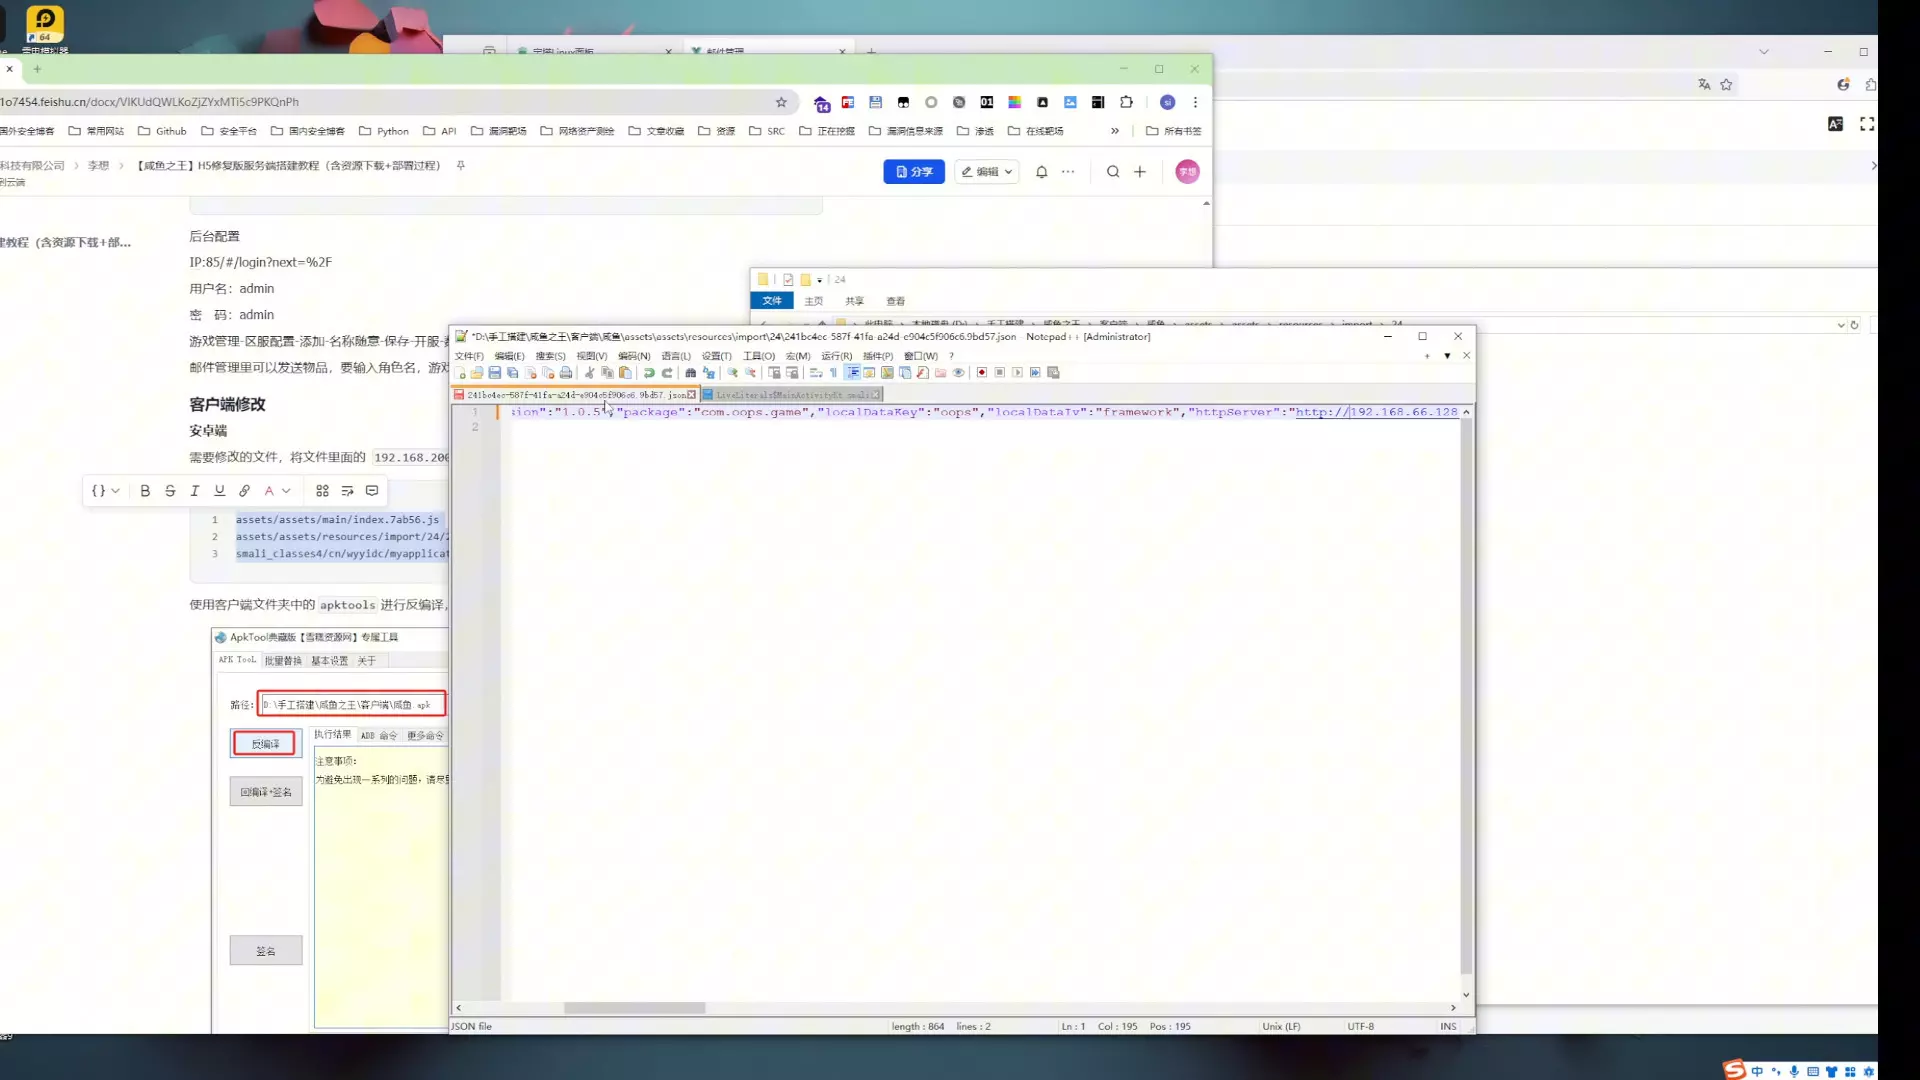The image size is (1920, 1080).
Task: Click the Find binoculars icon in Notepad++
Action: pos(690,373)
